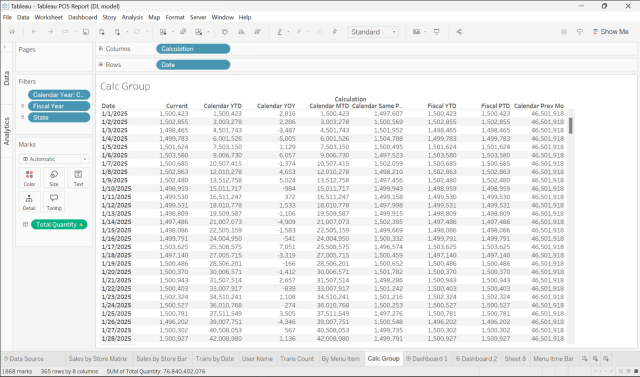Image resolution: width=640 pixels, height=377 pixels.
Task: Open the Color marks card
Action: tap(29, 178)
